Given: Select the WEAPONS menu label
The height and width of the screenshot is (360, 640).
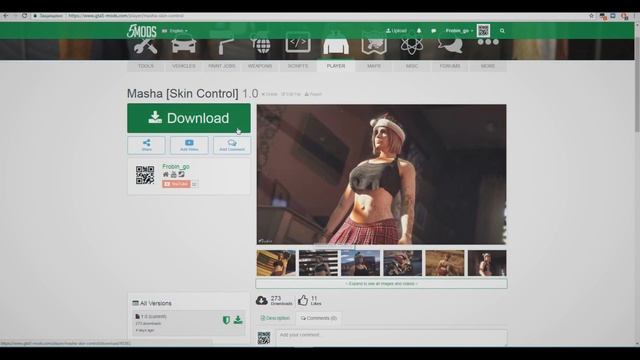Looking at the screenshot, I should [260, 66].
